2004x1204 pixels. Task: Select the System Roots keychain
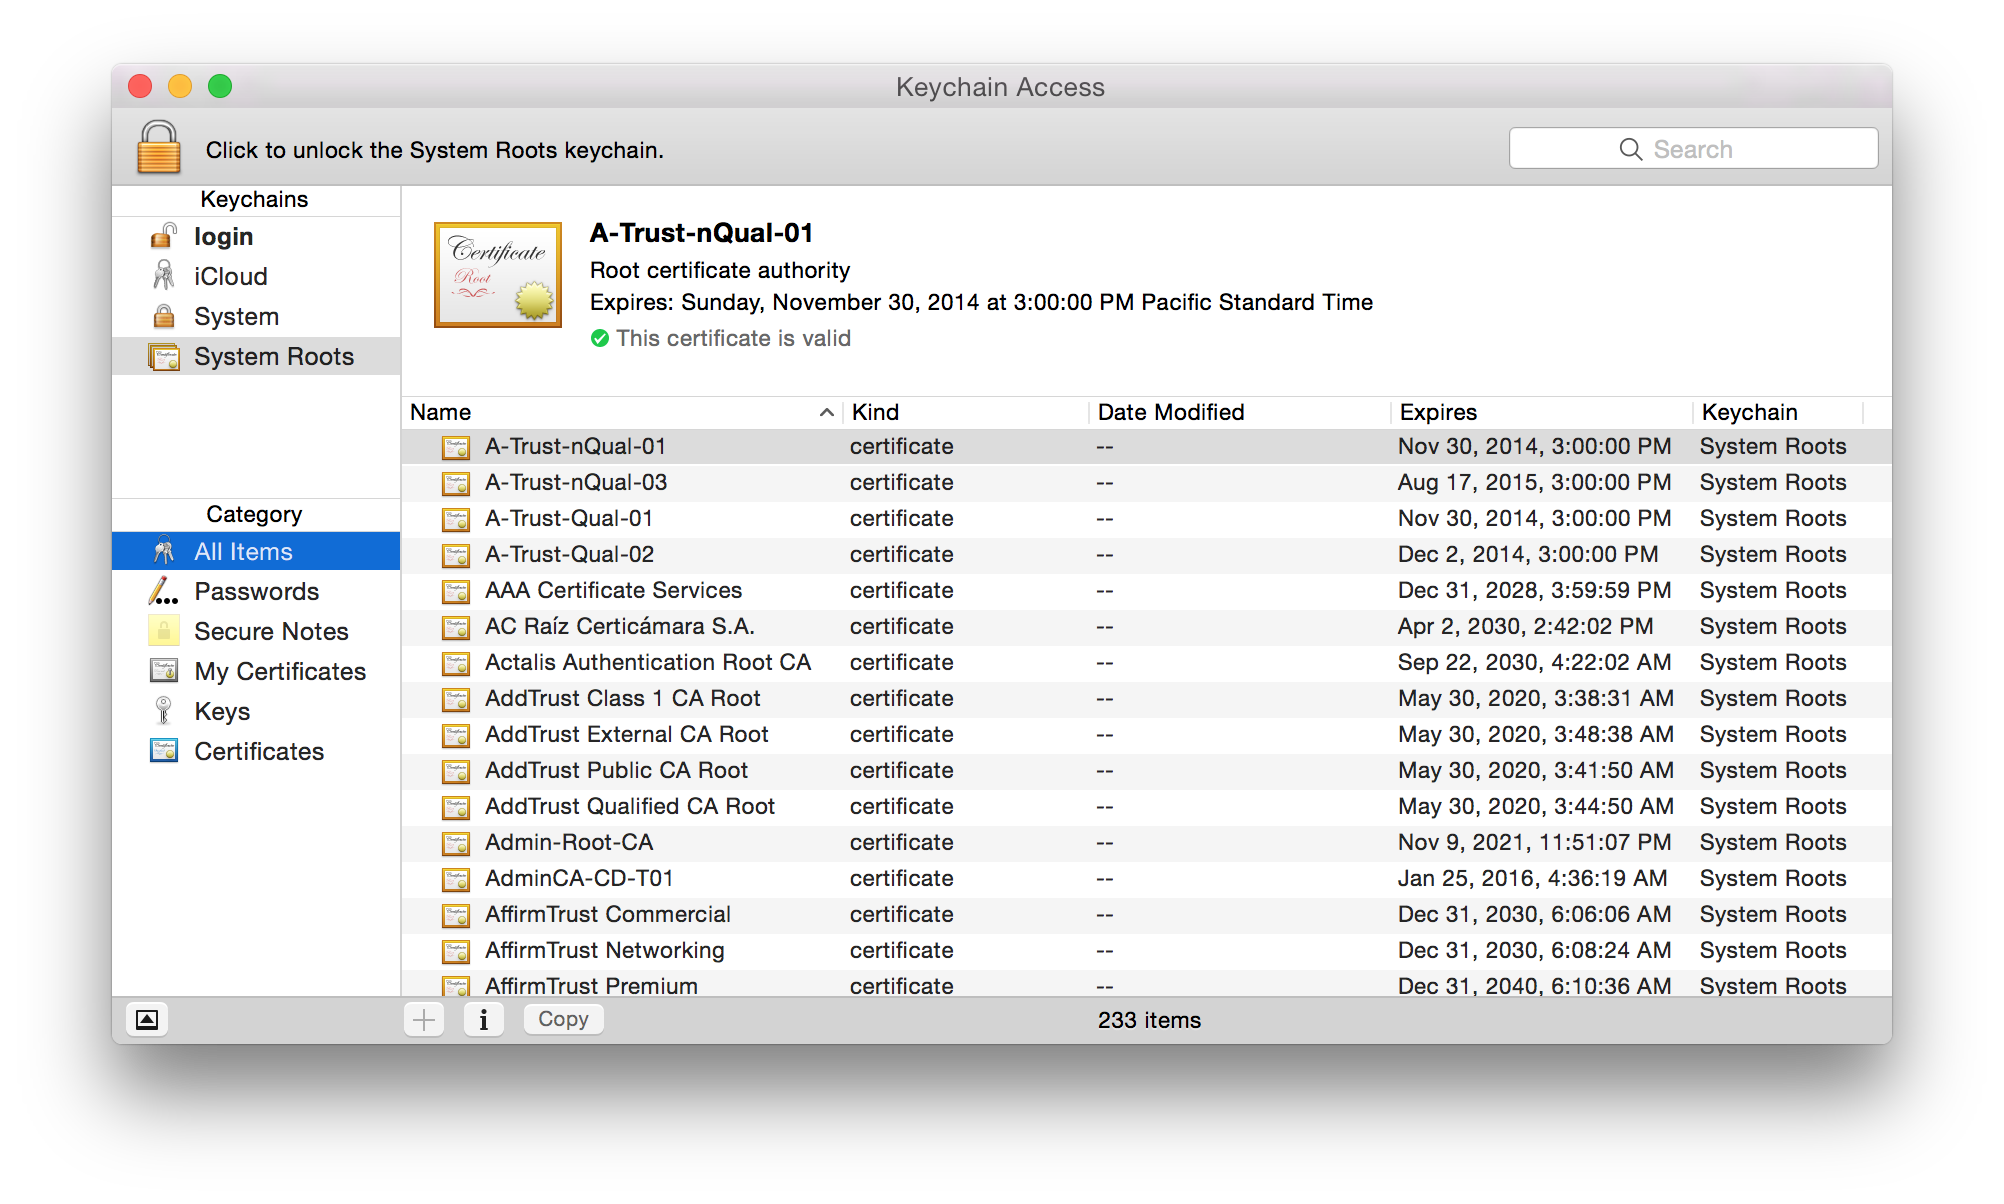256,357
